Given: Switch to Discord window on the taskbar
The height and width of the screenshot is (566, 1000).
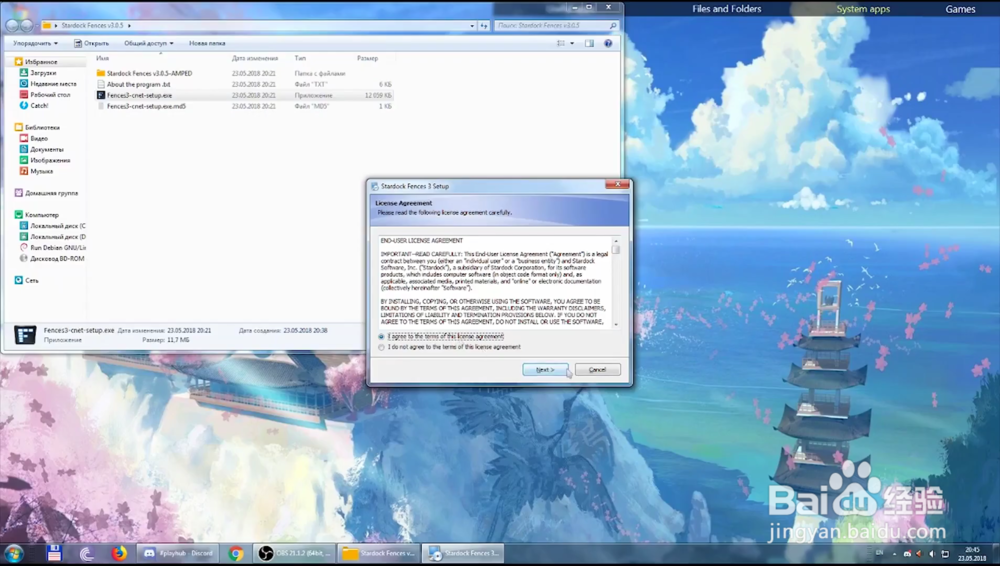Looking at the screenshot, I should 179,553.
